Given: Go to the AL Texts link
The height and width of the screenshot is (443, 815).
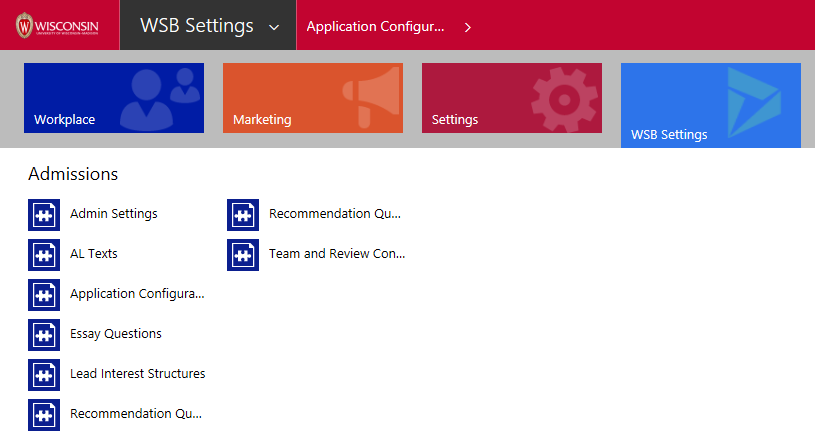Looking at the screenshot, I should click(x=94, y=254).
